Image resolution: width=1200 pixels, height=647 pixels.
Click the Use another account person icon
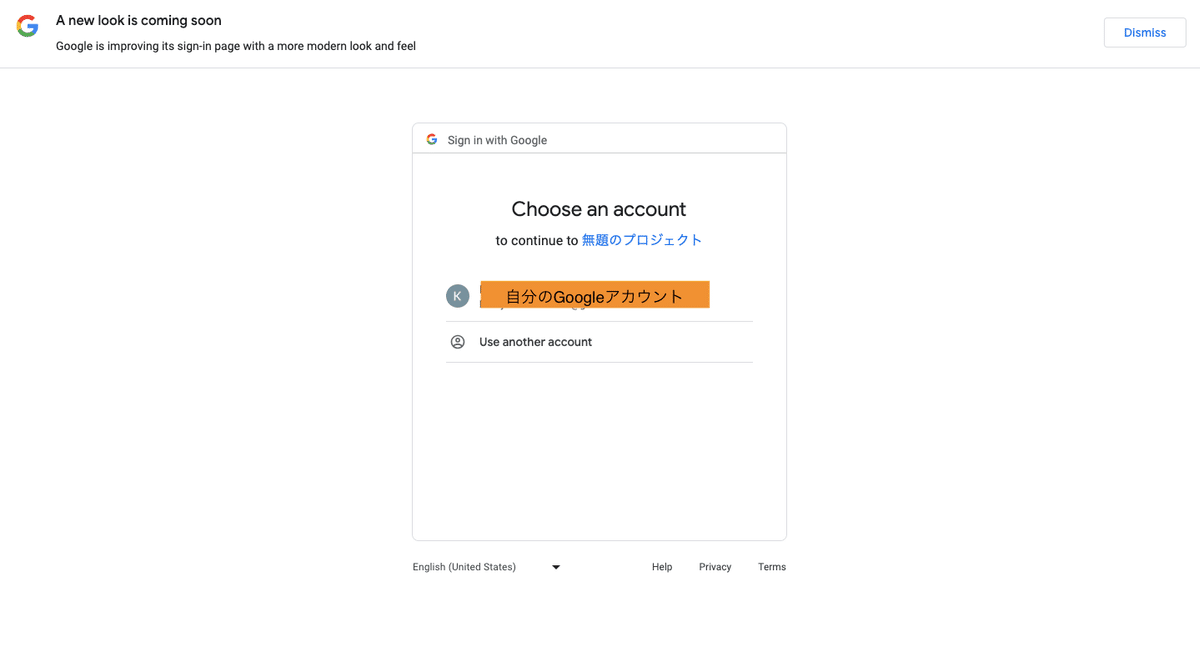click(457, 342)
